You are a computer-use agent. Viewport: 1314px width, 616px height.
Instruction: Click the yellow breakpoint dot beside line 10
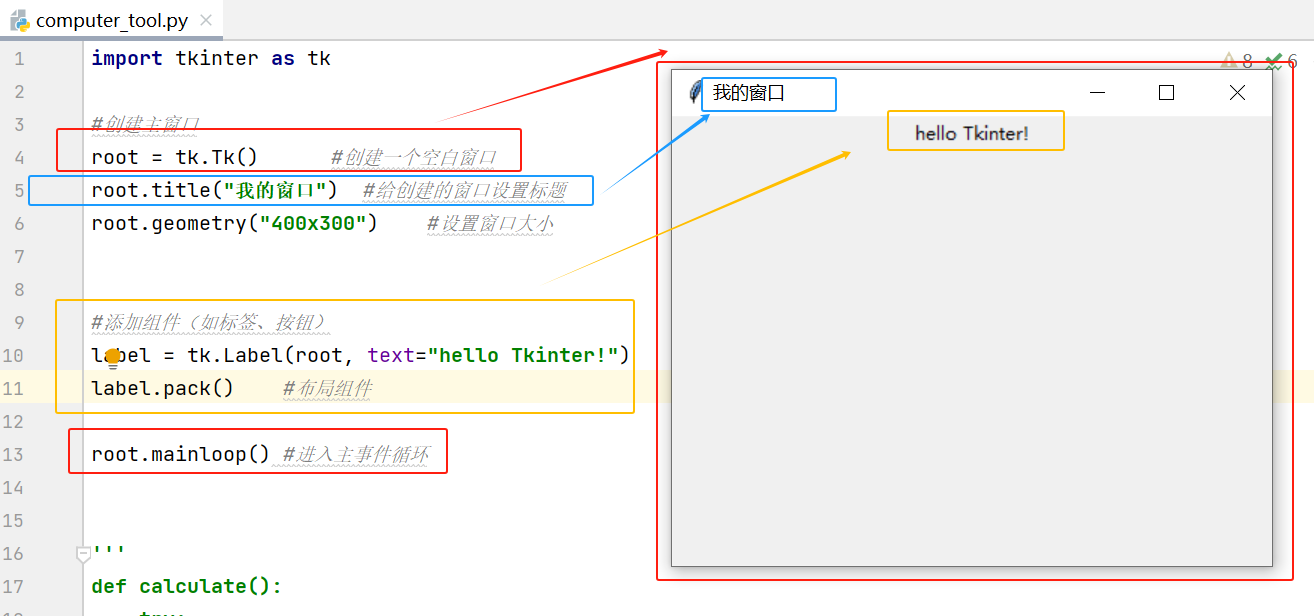[112, 355]
